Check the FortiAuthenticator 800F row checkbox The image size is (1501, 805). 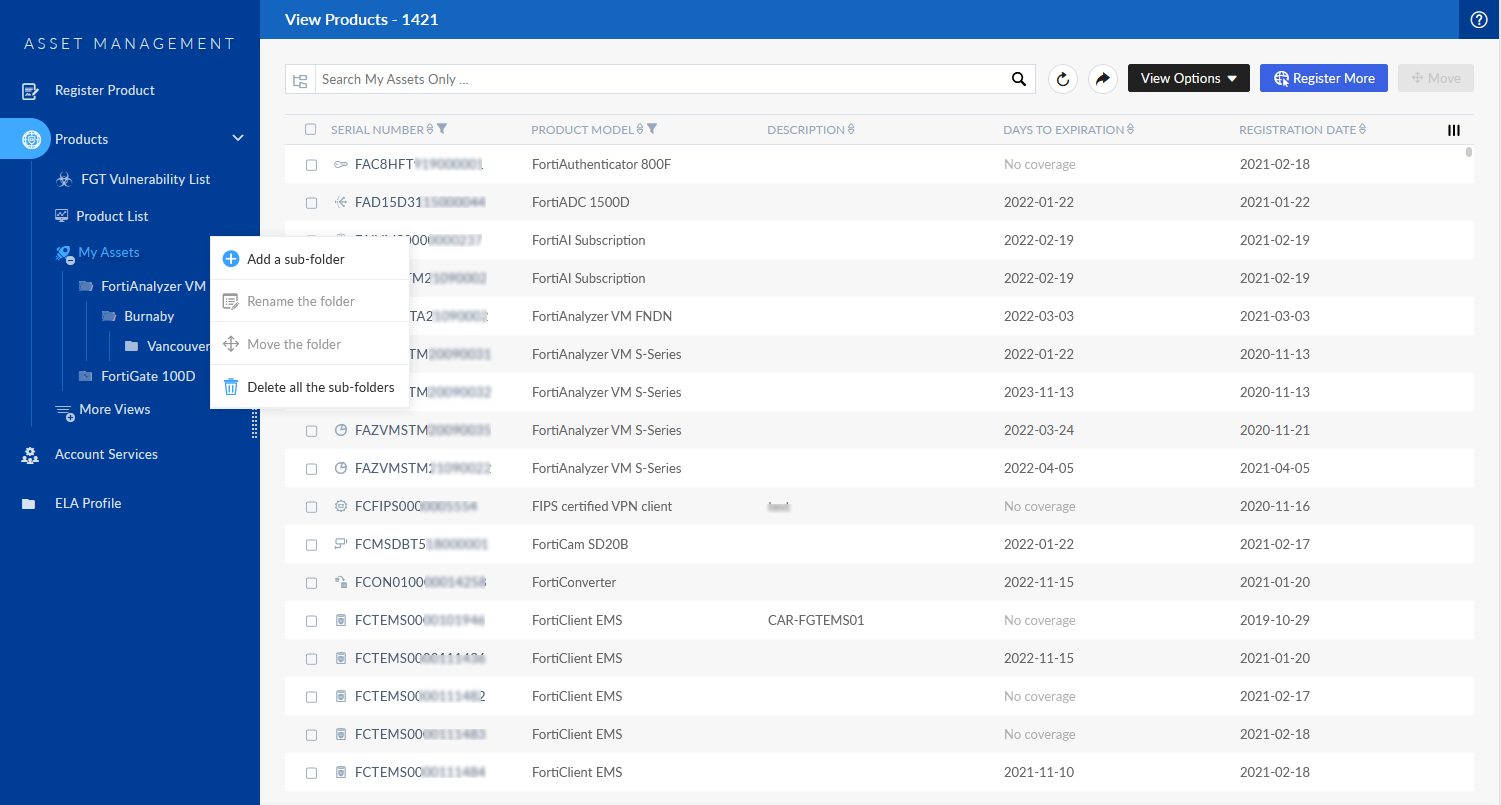(311, 165)
